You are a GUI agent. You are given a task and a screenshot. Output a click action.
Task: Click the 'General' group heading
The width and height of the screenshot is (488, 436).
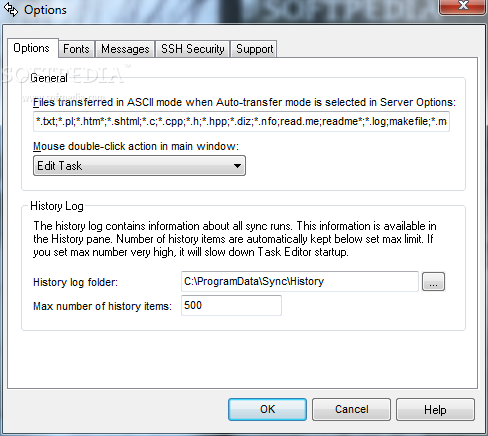(49, 78)
